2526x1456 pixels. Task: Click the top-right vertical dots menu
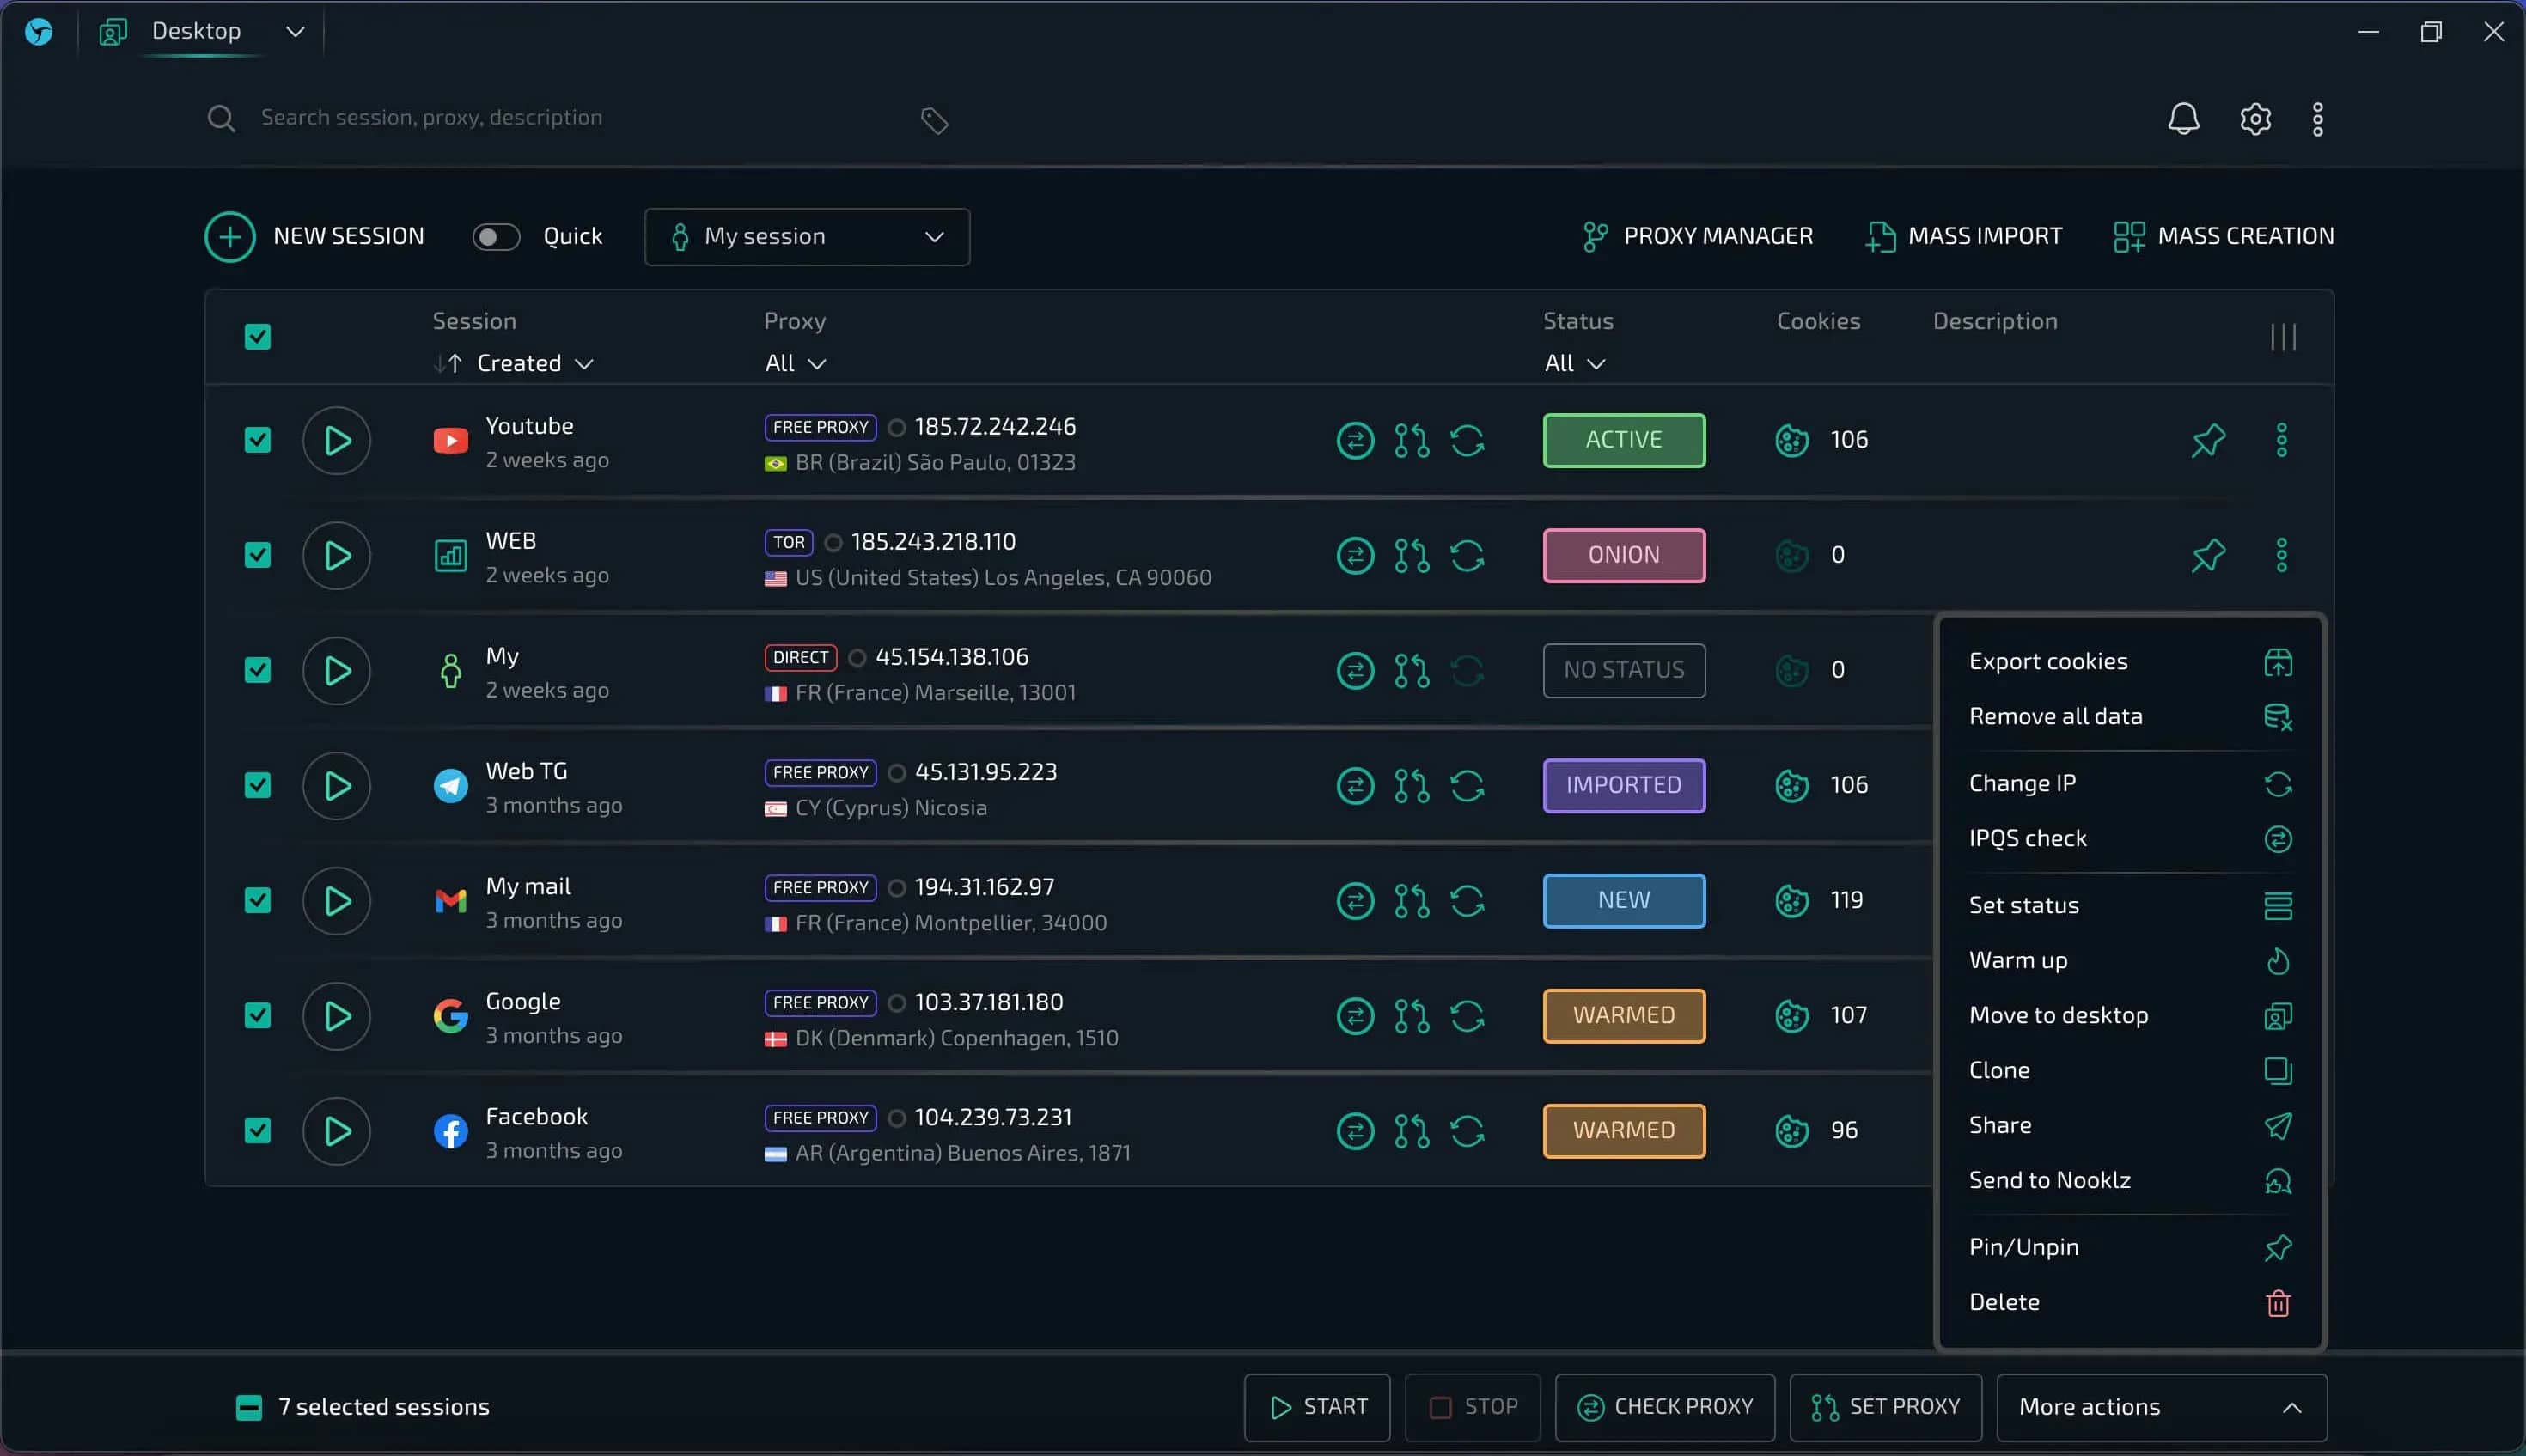pos(2317,119)
